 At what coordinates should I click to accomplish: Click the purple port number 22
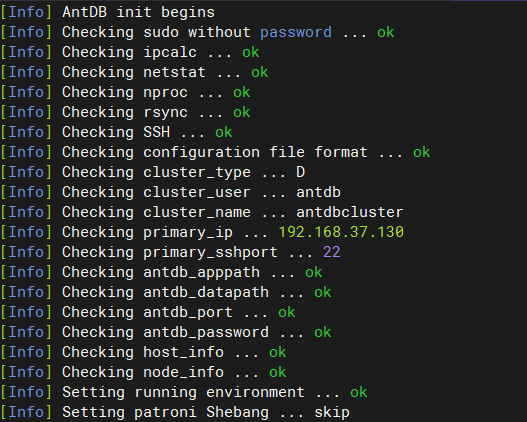[331, 252]
